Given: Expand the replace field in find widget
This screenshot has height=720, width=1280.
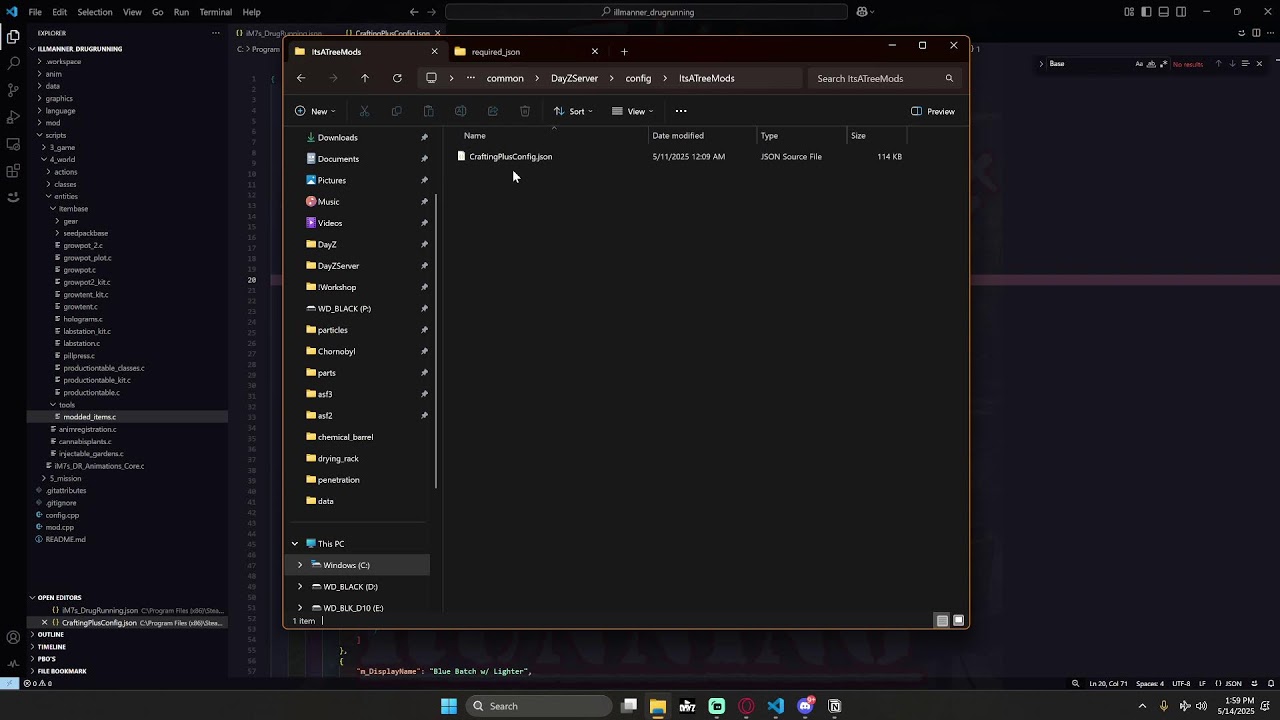Looking at the screenshot, I should [1041, 64].
